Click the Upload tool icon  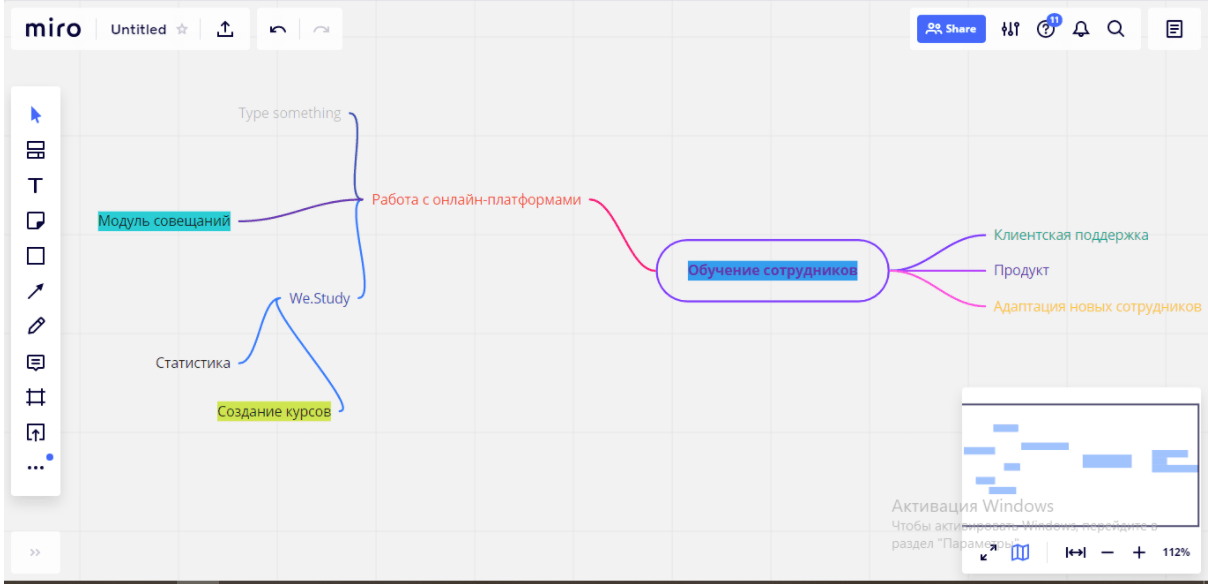click(36, 432)
